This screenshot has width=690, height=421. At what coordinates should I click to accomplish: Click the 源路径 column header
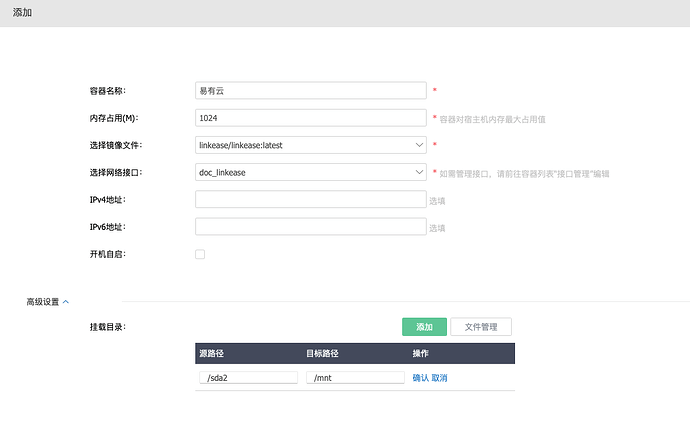(213, 353)
